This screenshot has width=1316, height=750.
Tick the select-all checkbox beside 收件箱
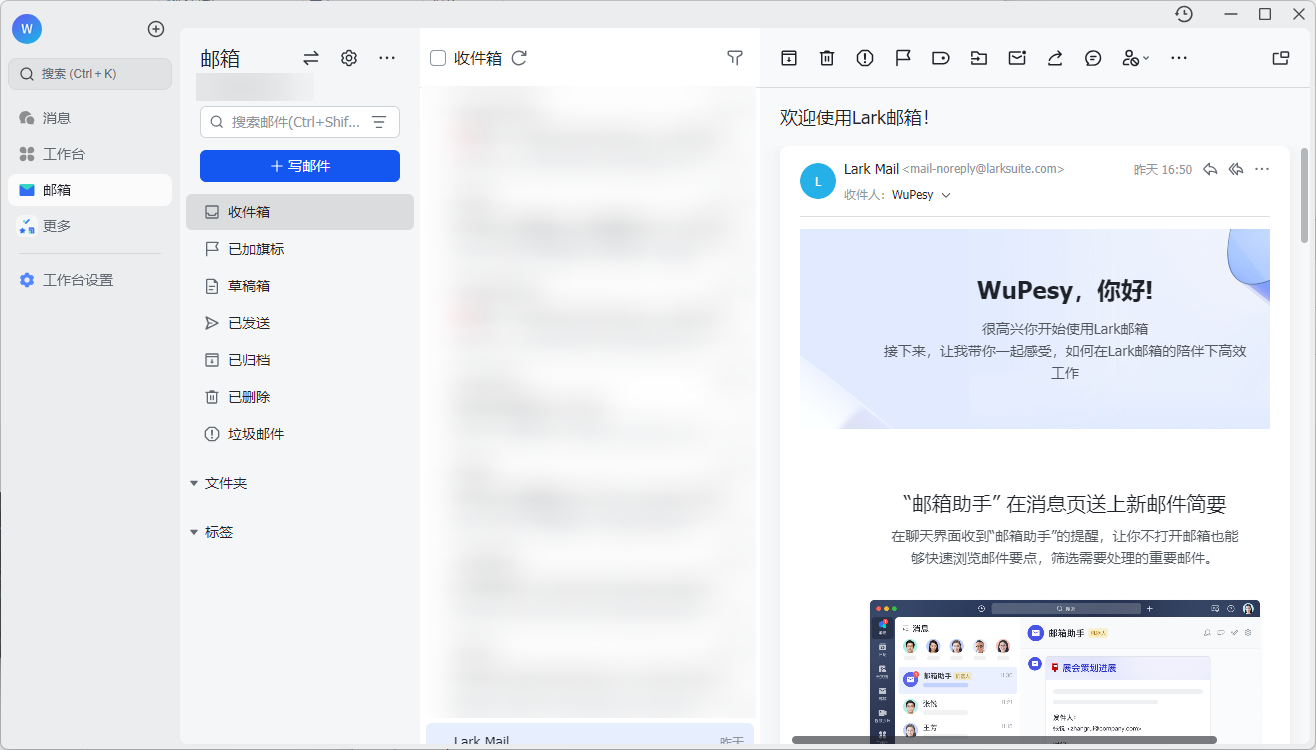438,58
